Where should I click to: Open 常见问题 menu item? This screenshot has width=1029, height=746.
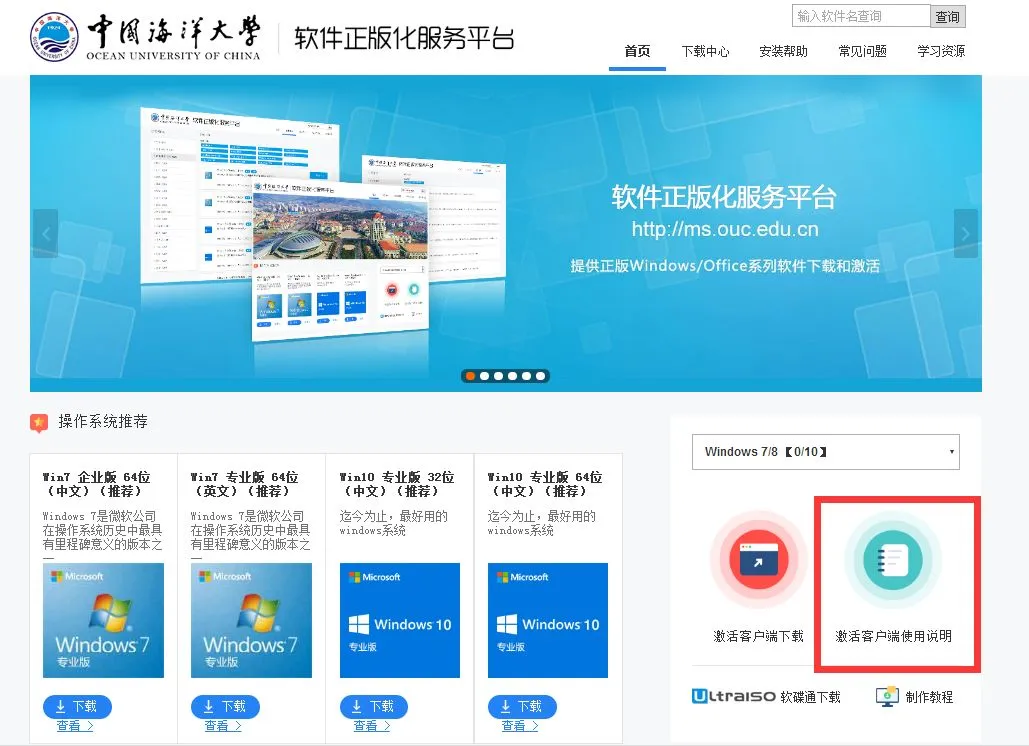(x=862, y=51)
